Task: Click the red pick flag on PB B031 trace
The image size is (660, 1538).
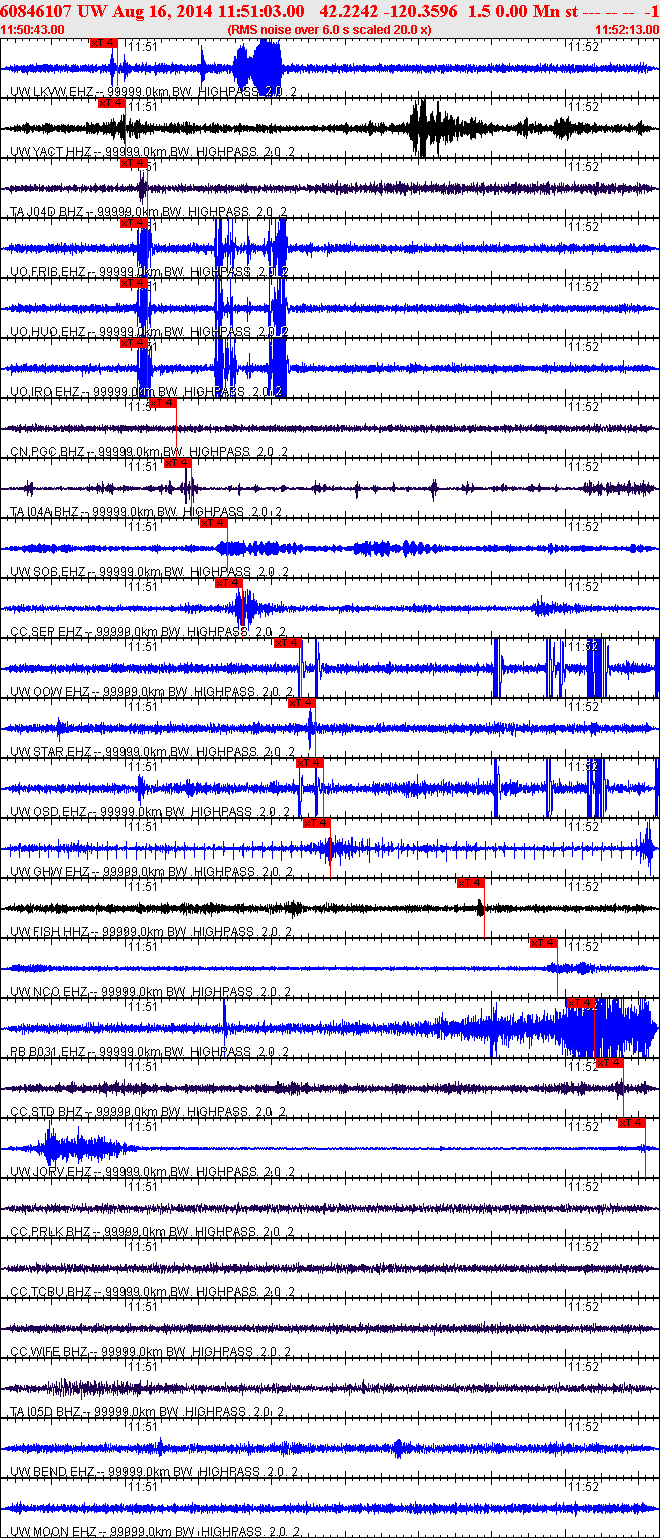Action: click(x=582, y=1003)
